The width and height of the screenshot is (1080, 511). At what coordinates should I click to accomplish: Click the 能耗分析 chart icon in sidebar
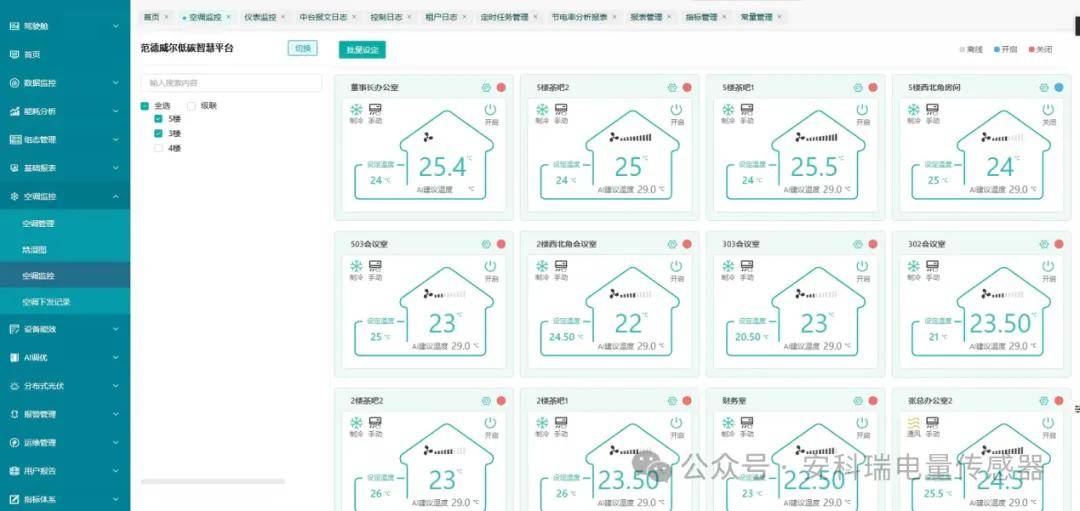tap(14, 111)
